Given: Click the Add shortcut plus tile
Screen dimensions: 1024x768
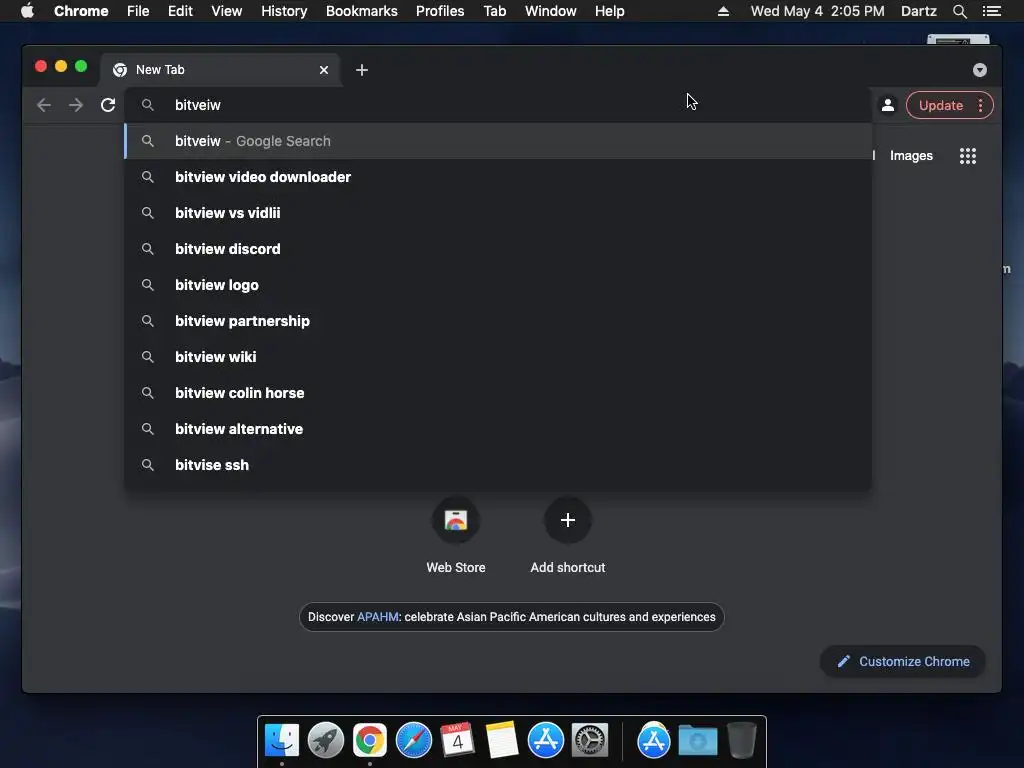Looking at the screenshot, I should pos(568,520).
